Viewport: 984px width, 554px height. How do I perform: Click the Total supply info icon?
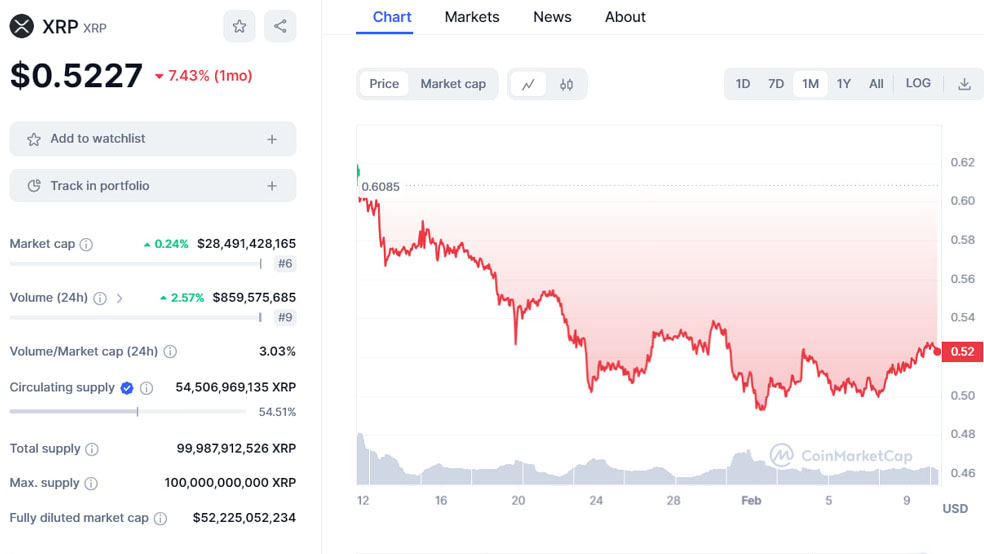(92, 450)
